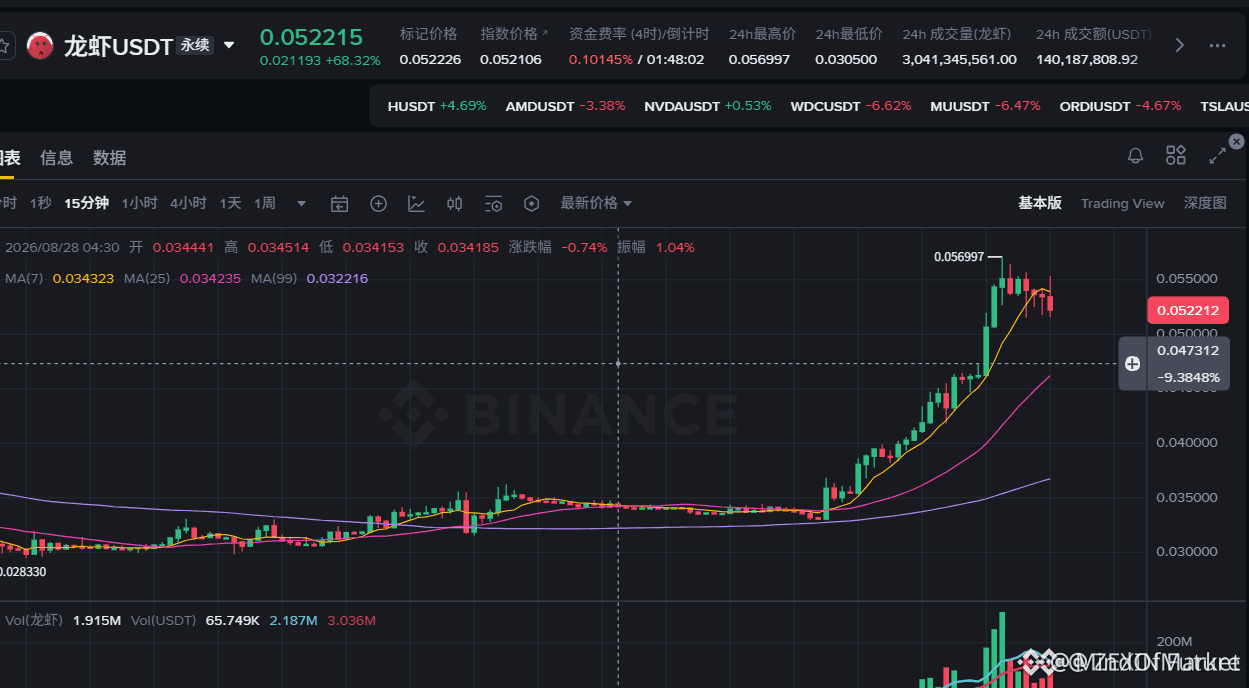Open the candlestick chart-type icon

455,204
